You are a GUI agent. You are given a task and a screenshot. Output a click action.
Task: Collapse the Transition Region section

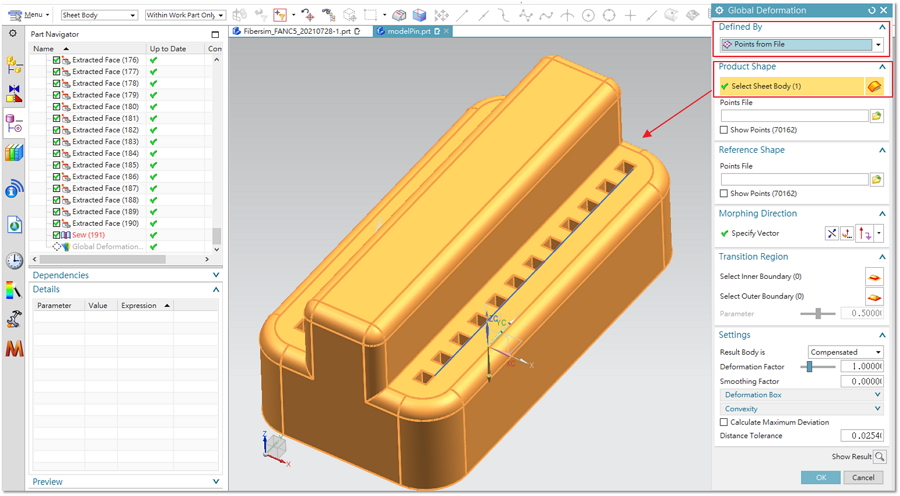pos(882,257)
